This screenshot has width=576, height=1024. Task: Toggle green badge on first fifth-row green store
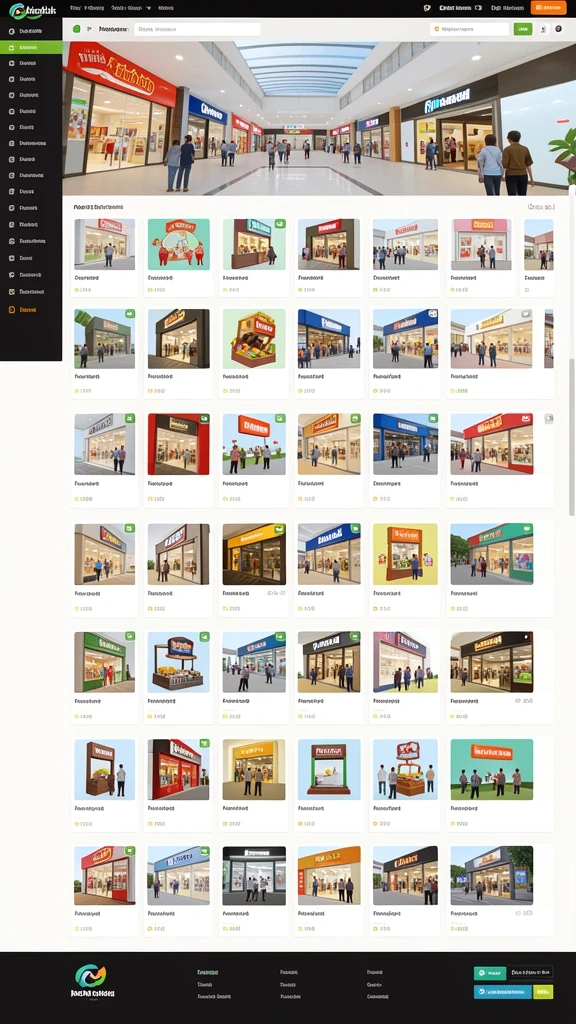coord(130,635)
